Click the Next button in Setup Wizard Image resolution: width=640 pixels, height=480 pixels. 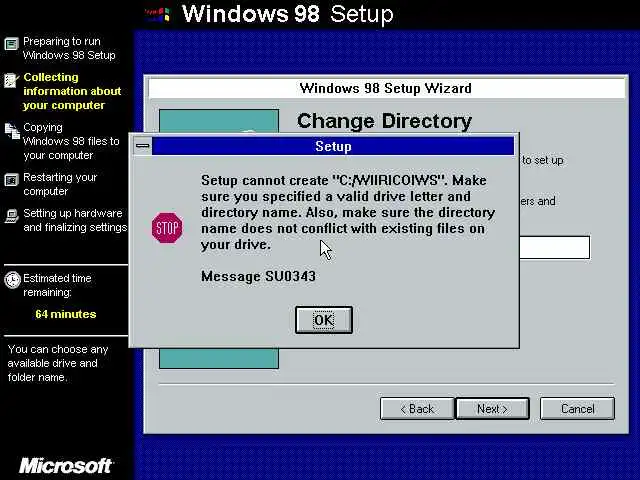pos(492,409)
